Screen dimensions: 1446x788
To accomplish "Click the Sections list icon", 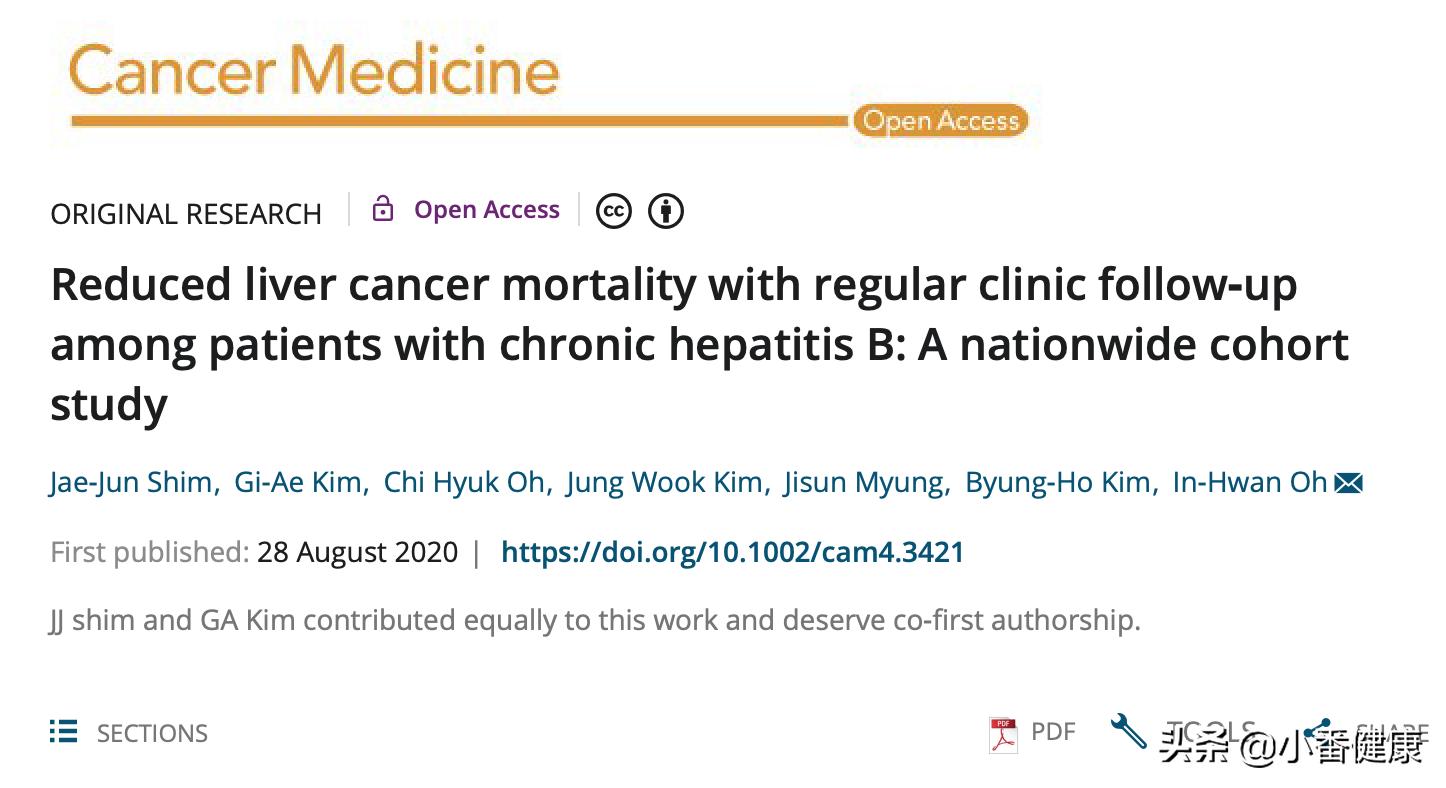I will (64, 732).
